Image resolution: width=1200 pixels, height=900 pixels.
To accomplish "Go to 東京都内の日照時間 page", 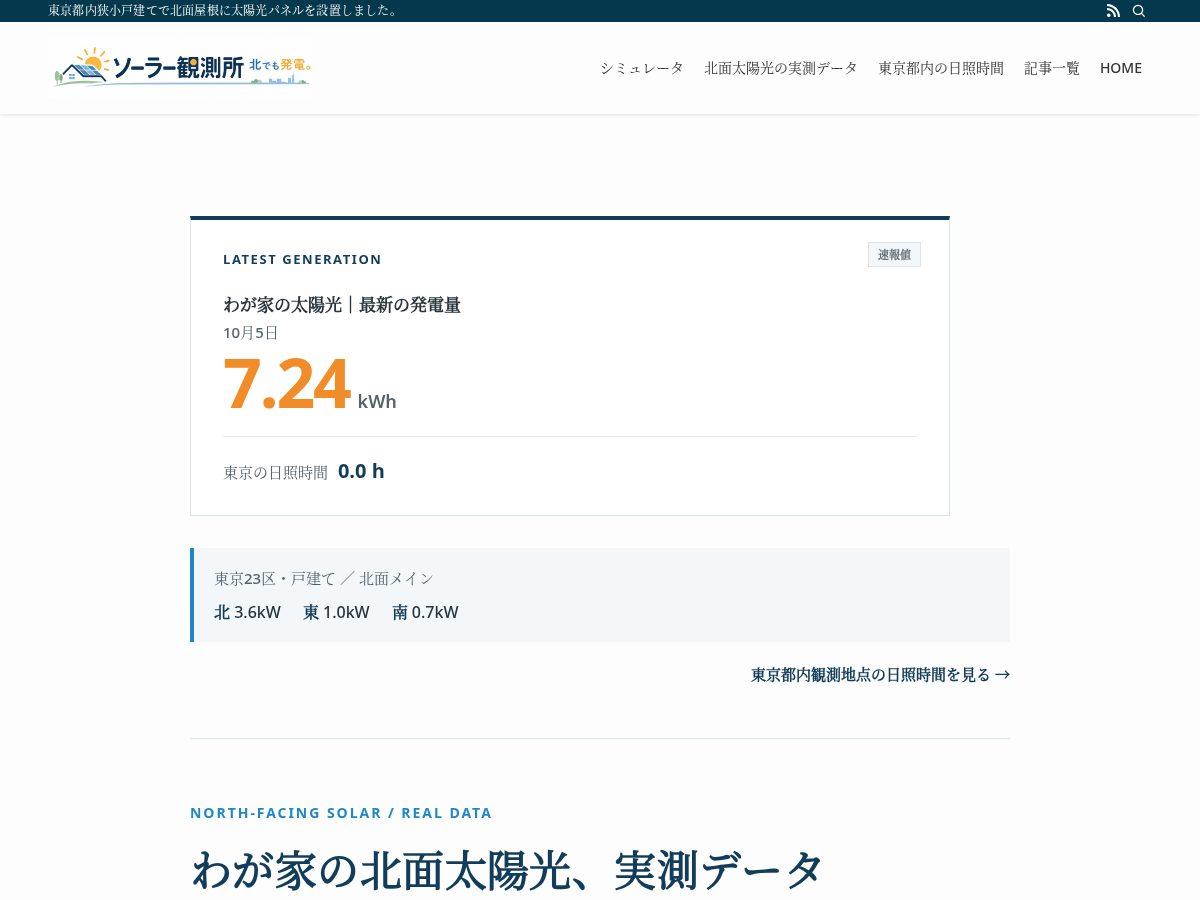I will tap(941, 68).
